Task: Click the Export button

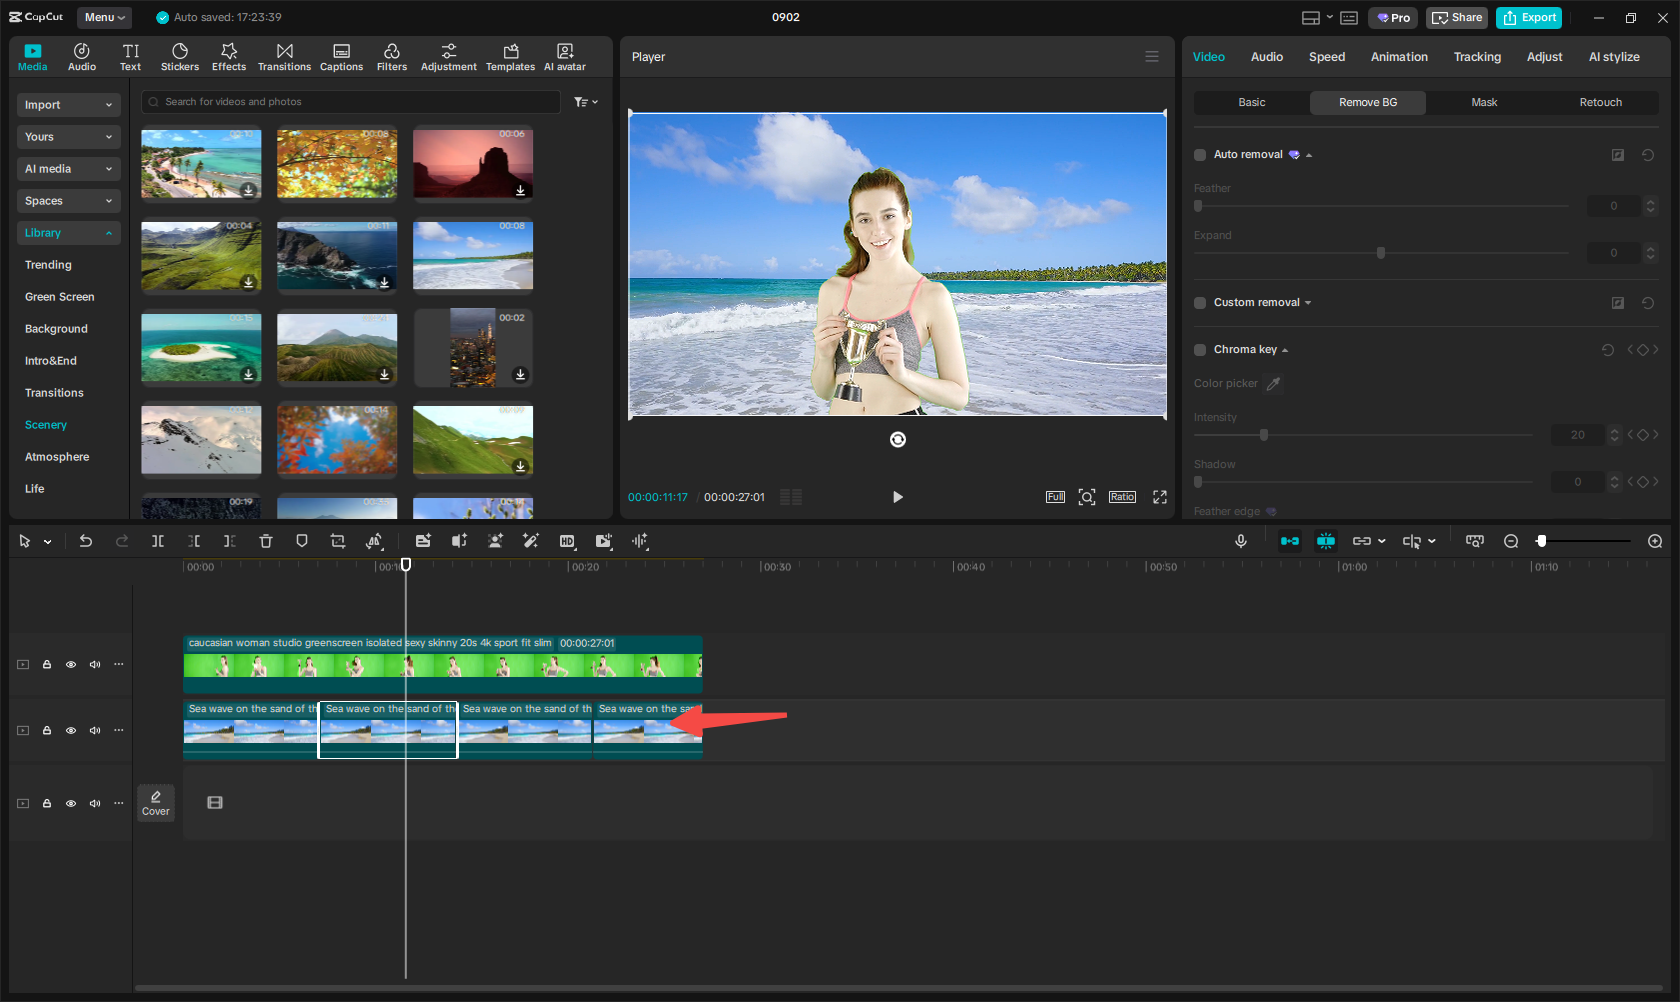Action: pyautogui.click(x=1529, y=17)
